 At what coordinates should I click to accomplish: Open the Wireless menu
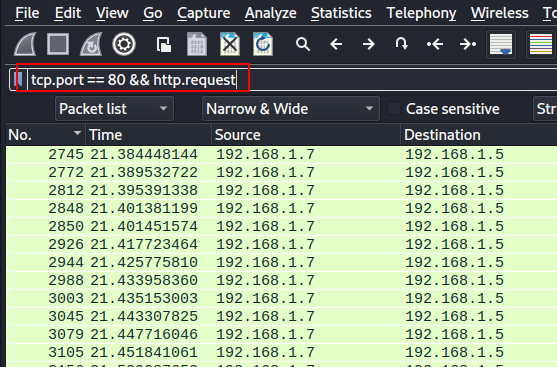tap(499, 13)
